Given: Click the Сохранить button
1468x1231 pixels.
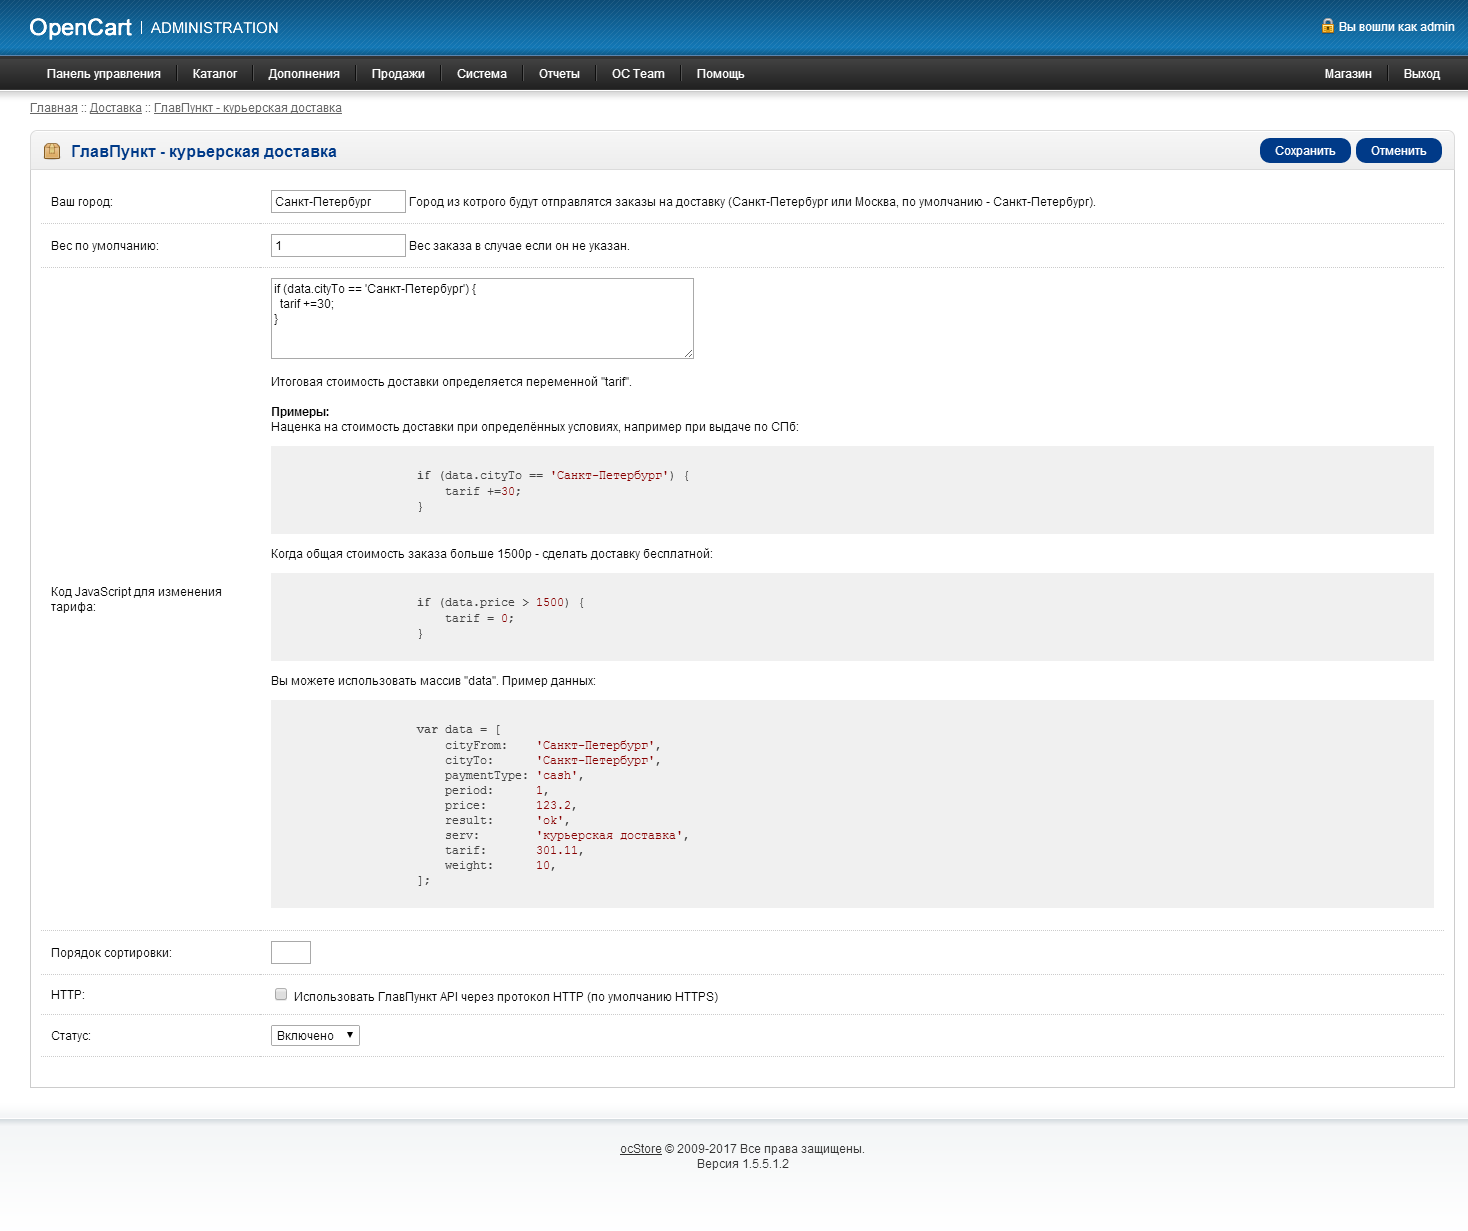Looking at the screenshot, I should (x=1305, y=151).
